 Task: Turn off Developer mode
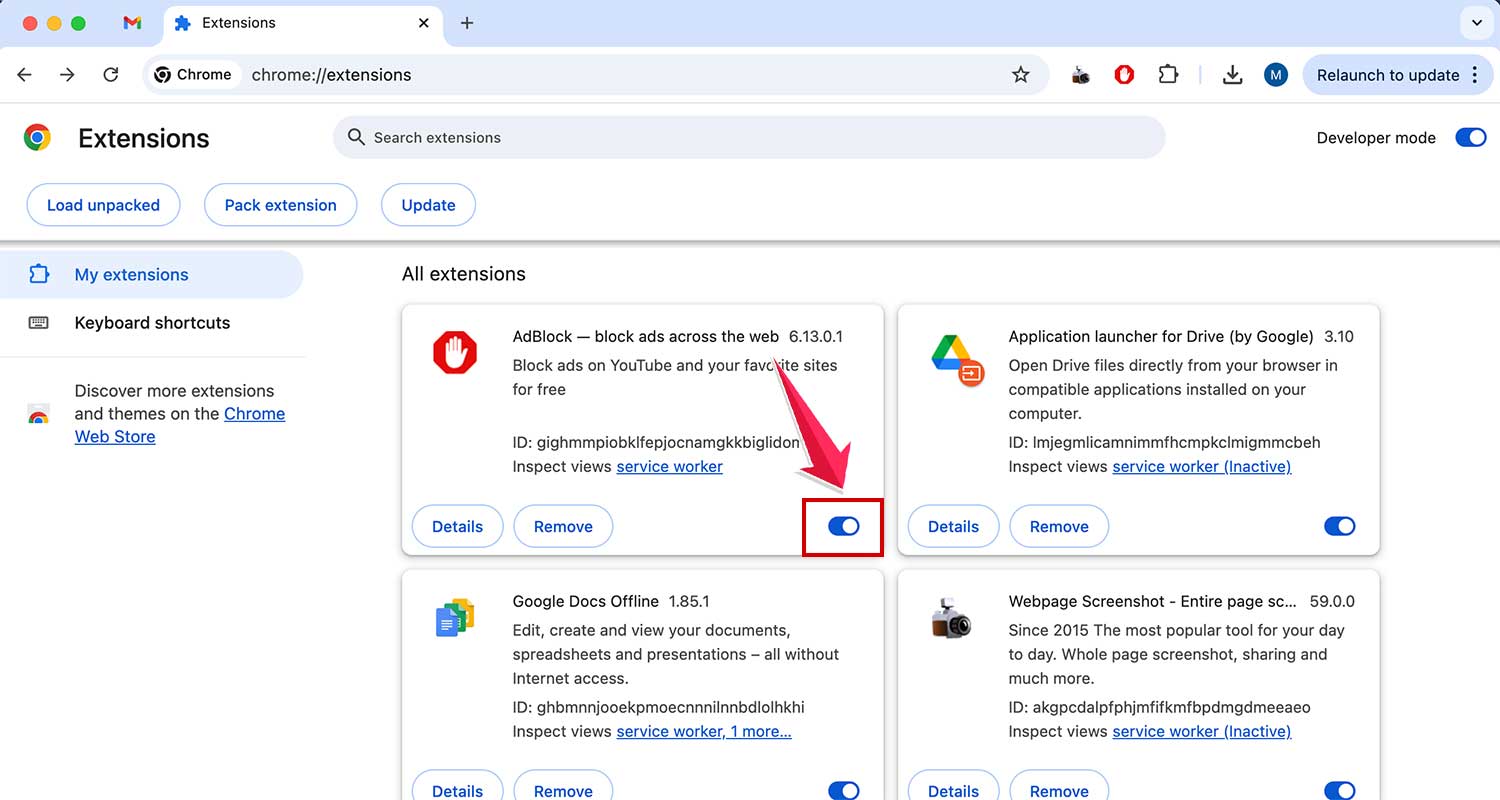(x=1470, y=137)
